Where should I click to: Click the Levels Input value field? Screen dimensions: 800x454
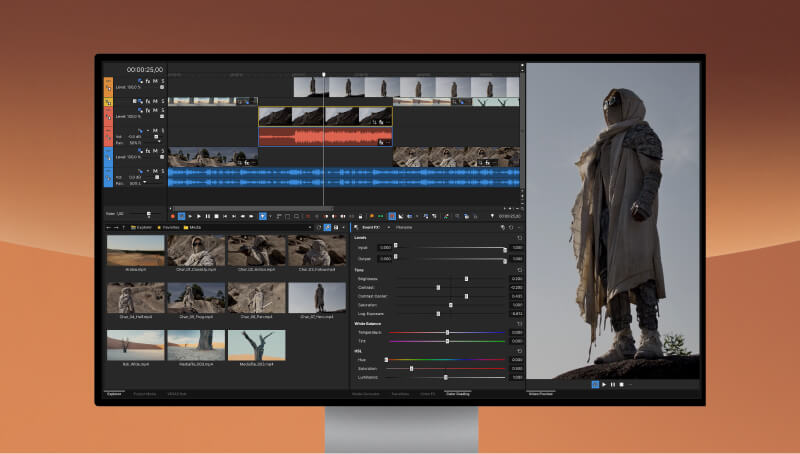385,247
